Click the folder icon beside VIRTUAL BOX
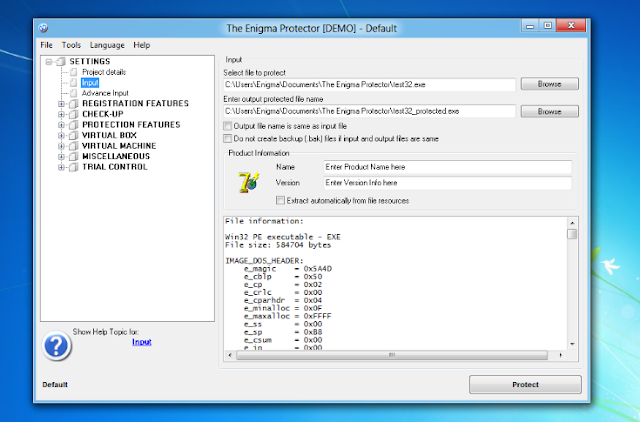The width and height of the screenshot is (640, 422). [73, 135]
